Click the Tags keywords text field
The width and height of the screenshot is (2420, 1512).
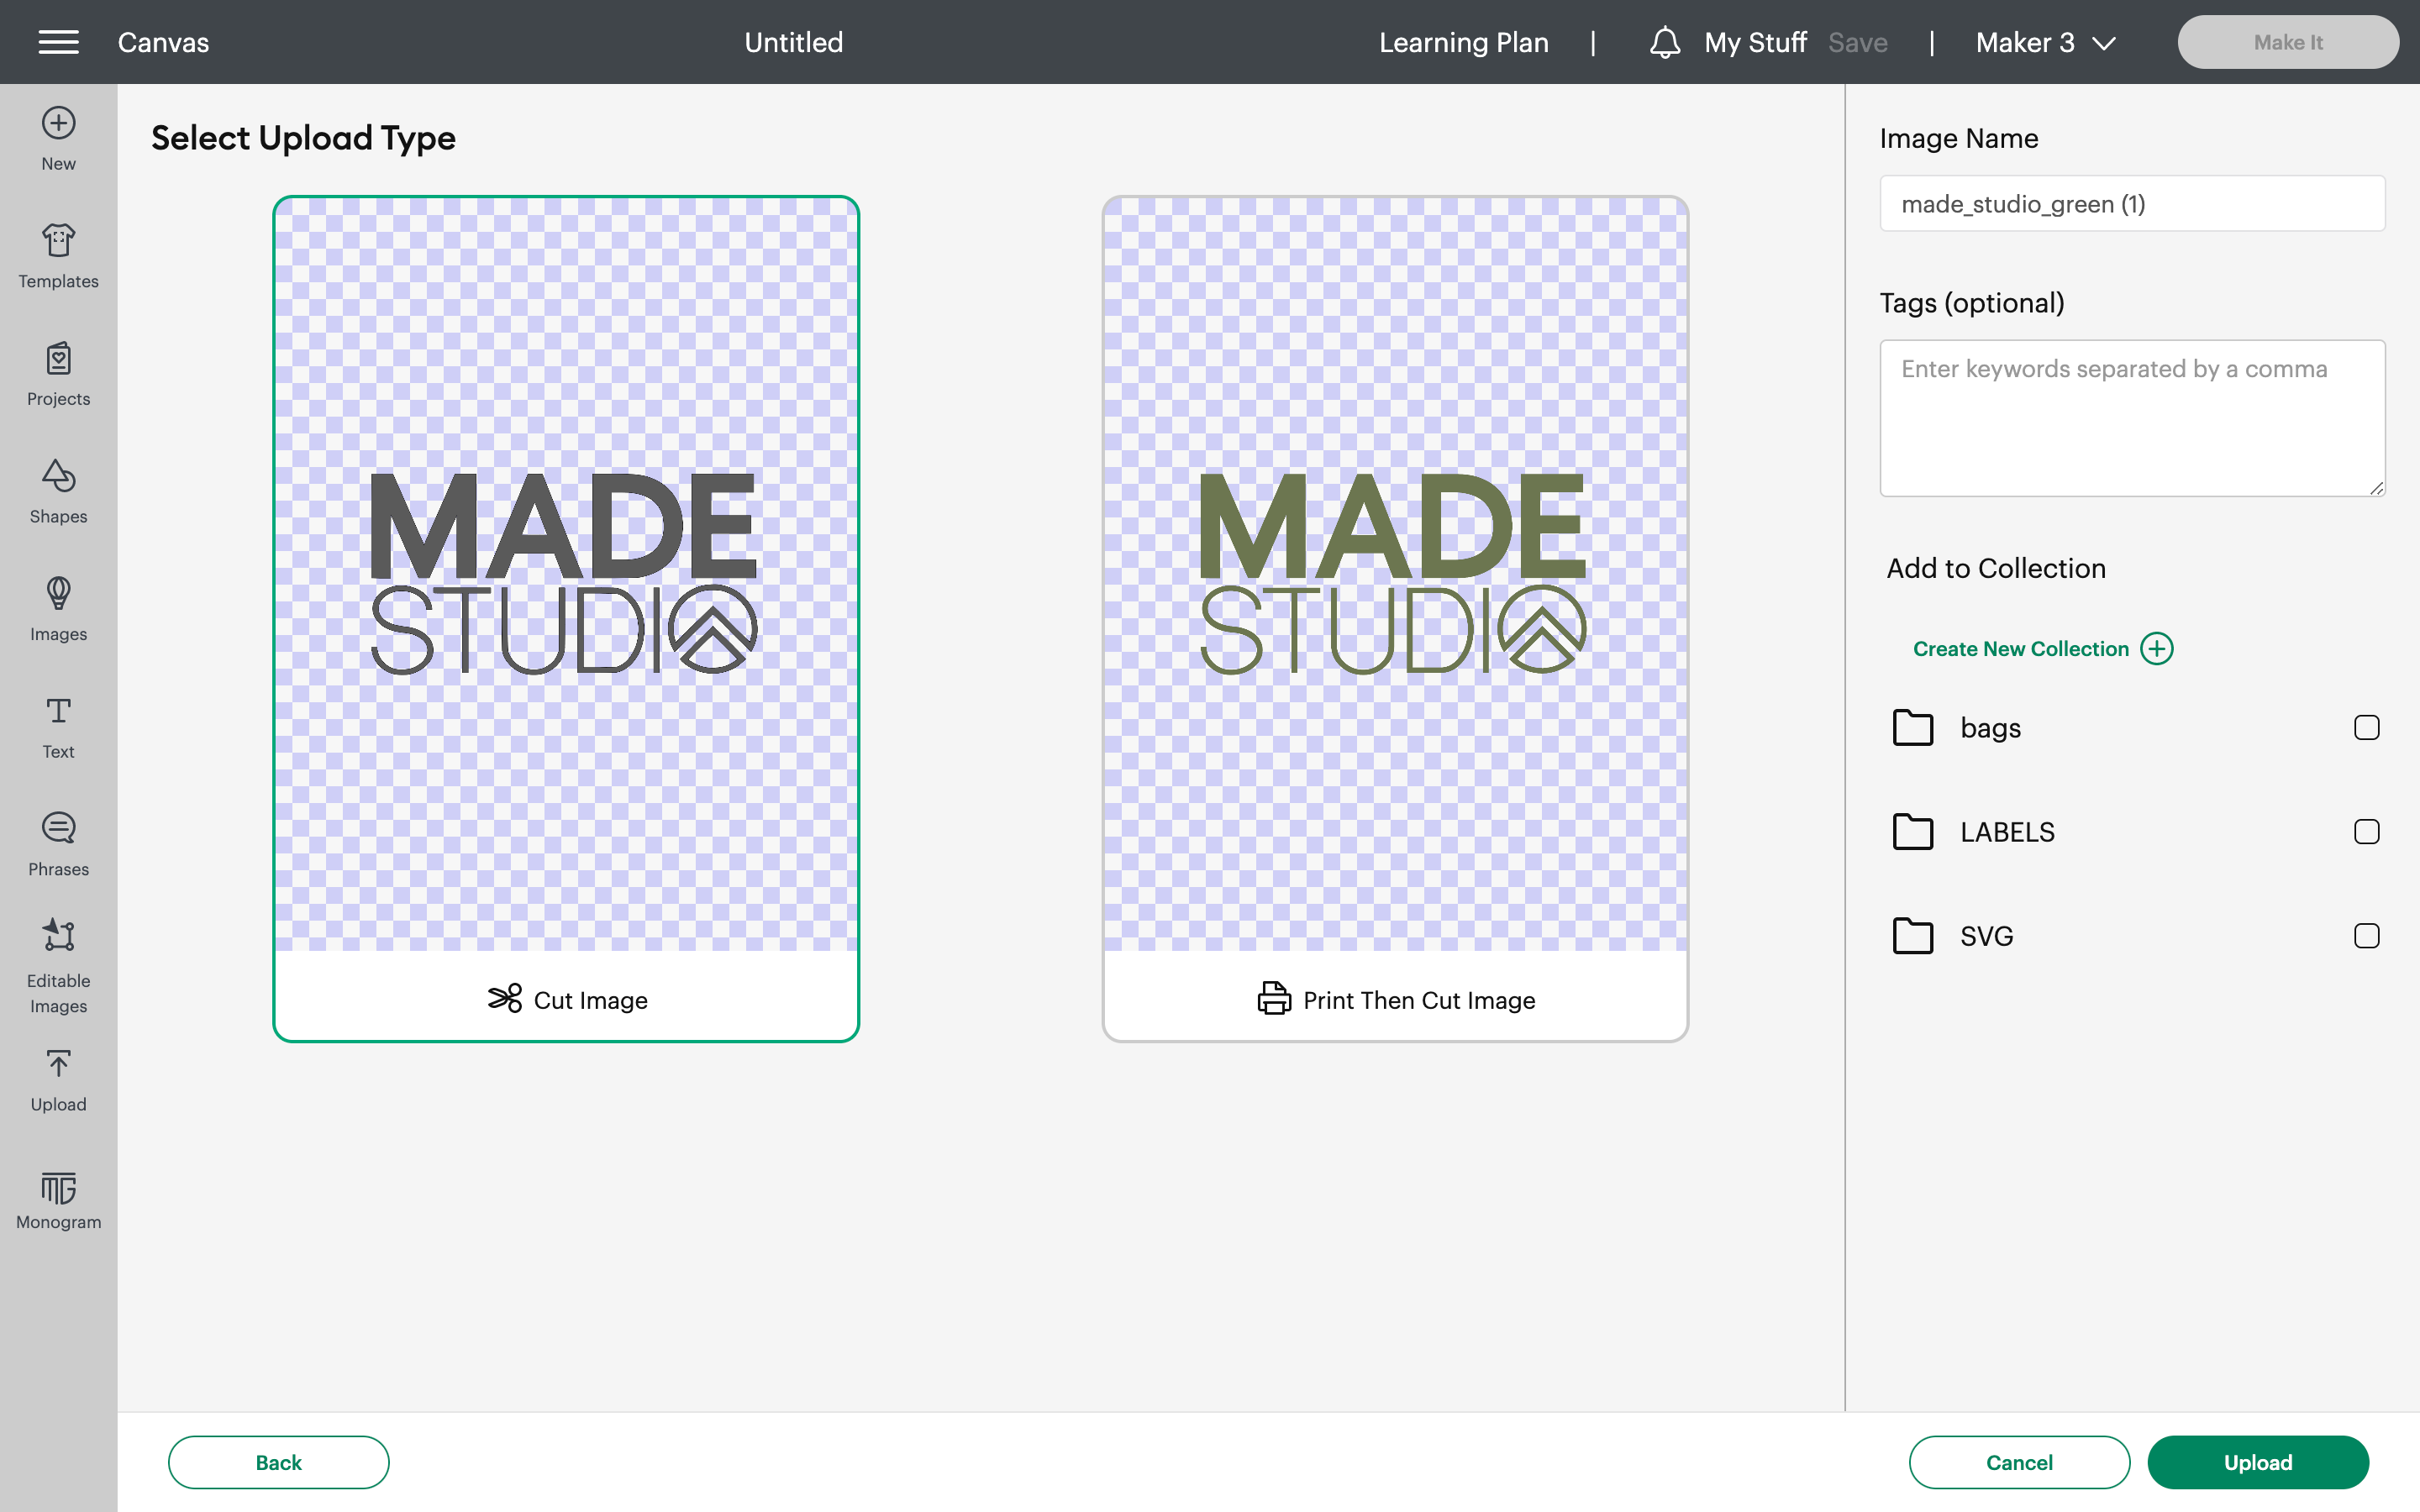pyautogui.click(x=2131, y=418)
